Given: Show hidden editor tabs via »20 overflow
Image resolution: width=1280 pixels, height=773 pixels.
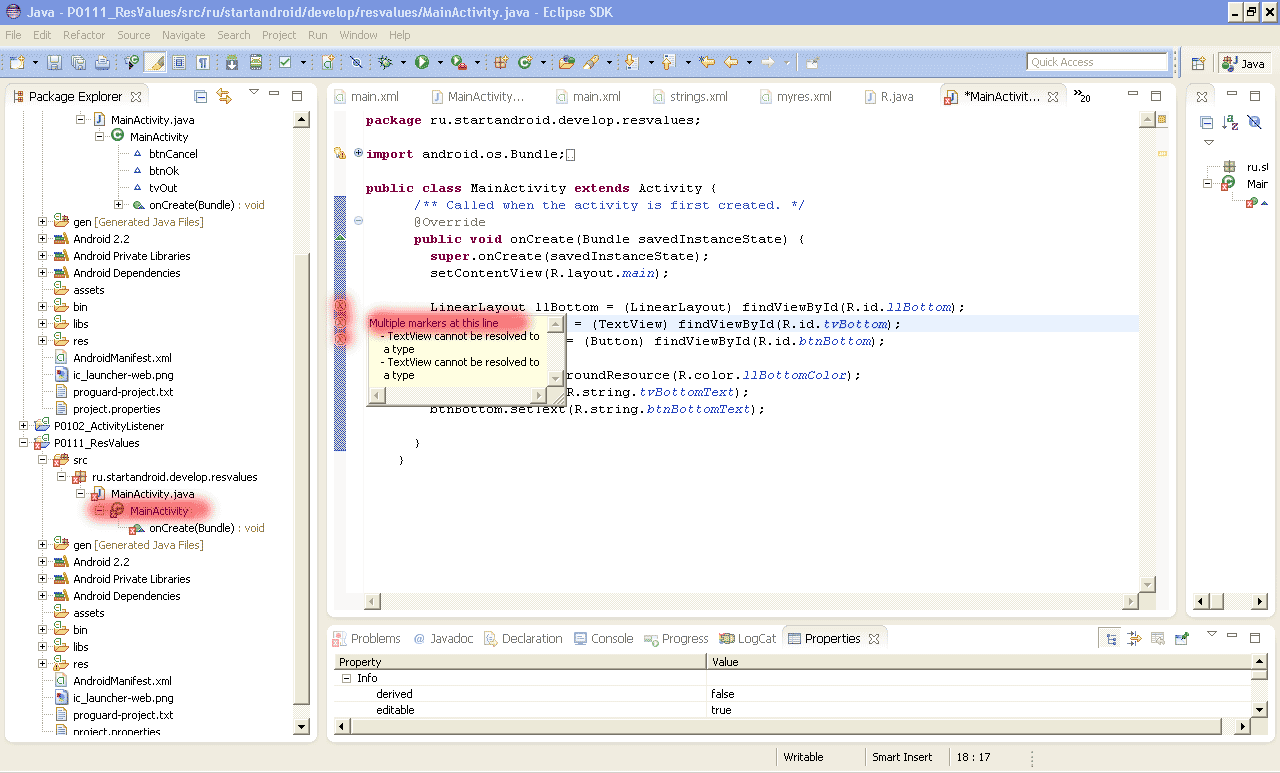Looking at the screenshot, I should [x=1082, y=96].
